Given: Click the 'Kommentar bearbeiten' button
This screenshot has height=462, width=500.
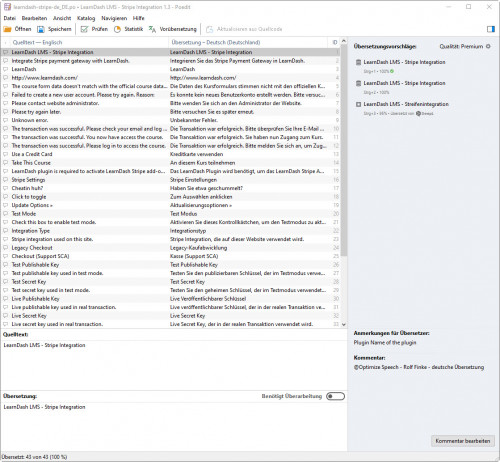Looking at the screenshot, I should click(463, 441).
